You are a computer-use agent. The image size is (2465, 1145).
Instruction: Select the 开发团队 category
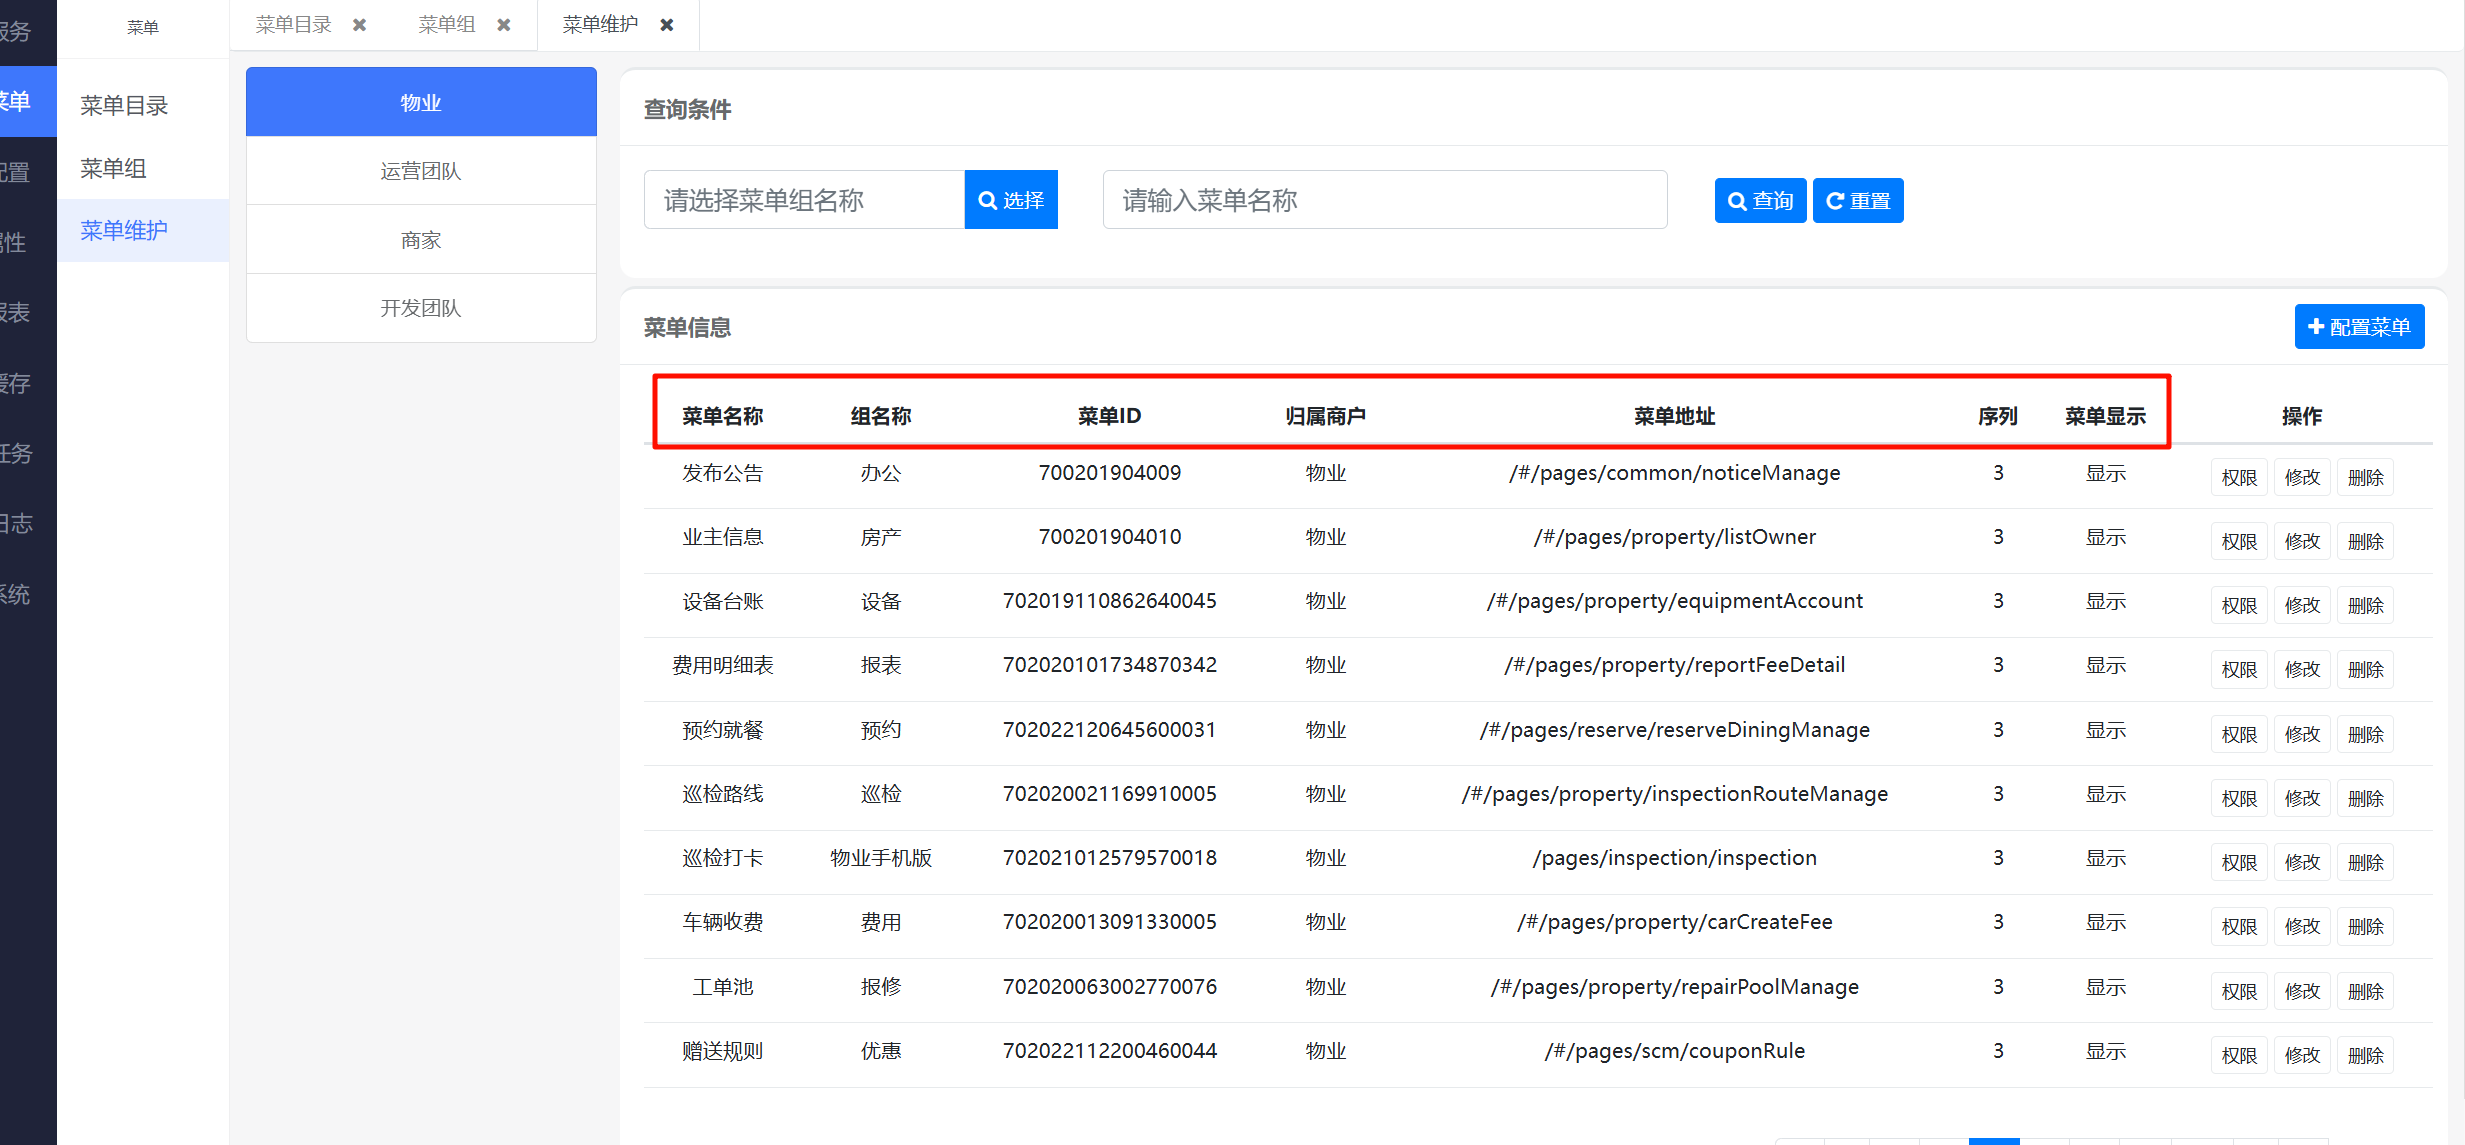421,308
